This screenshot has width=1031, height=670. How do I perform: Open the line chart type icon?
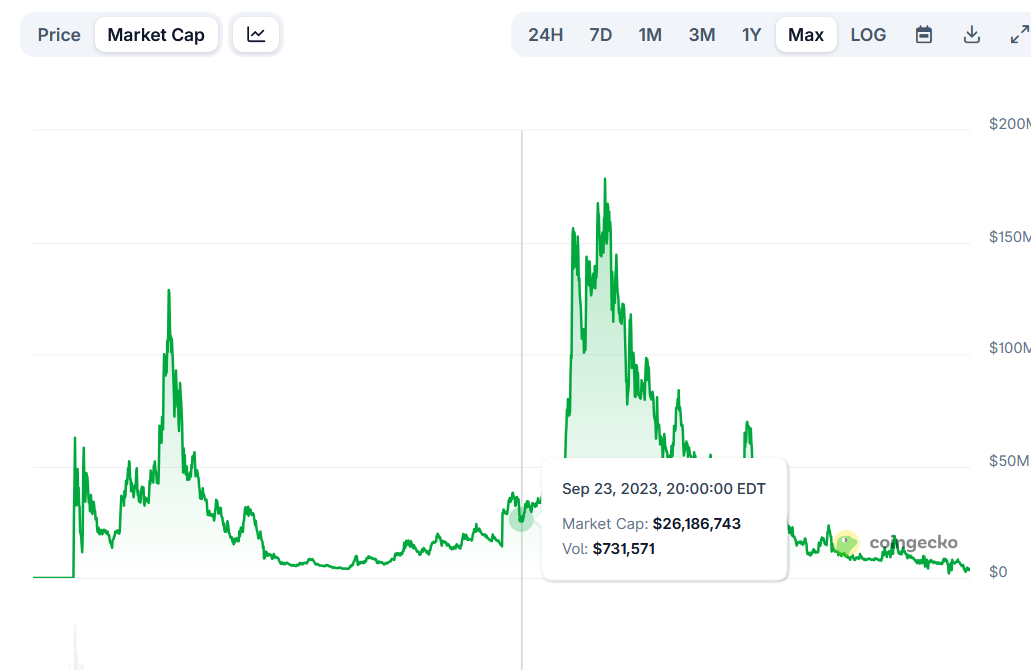pos(256,35)
